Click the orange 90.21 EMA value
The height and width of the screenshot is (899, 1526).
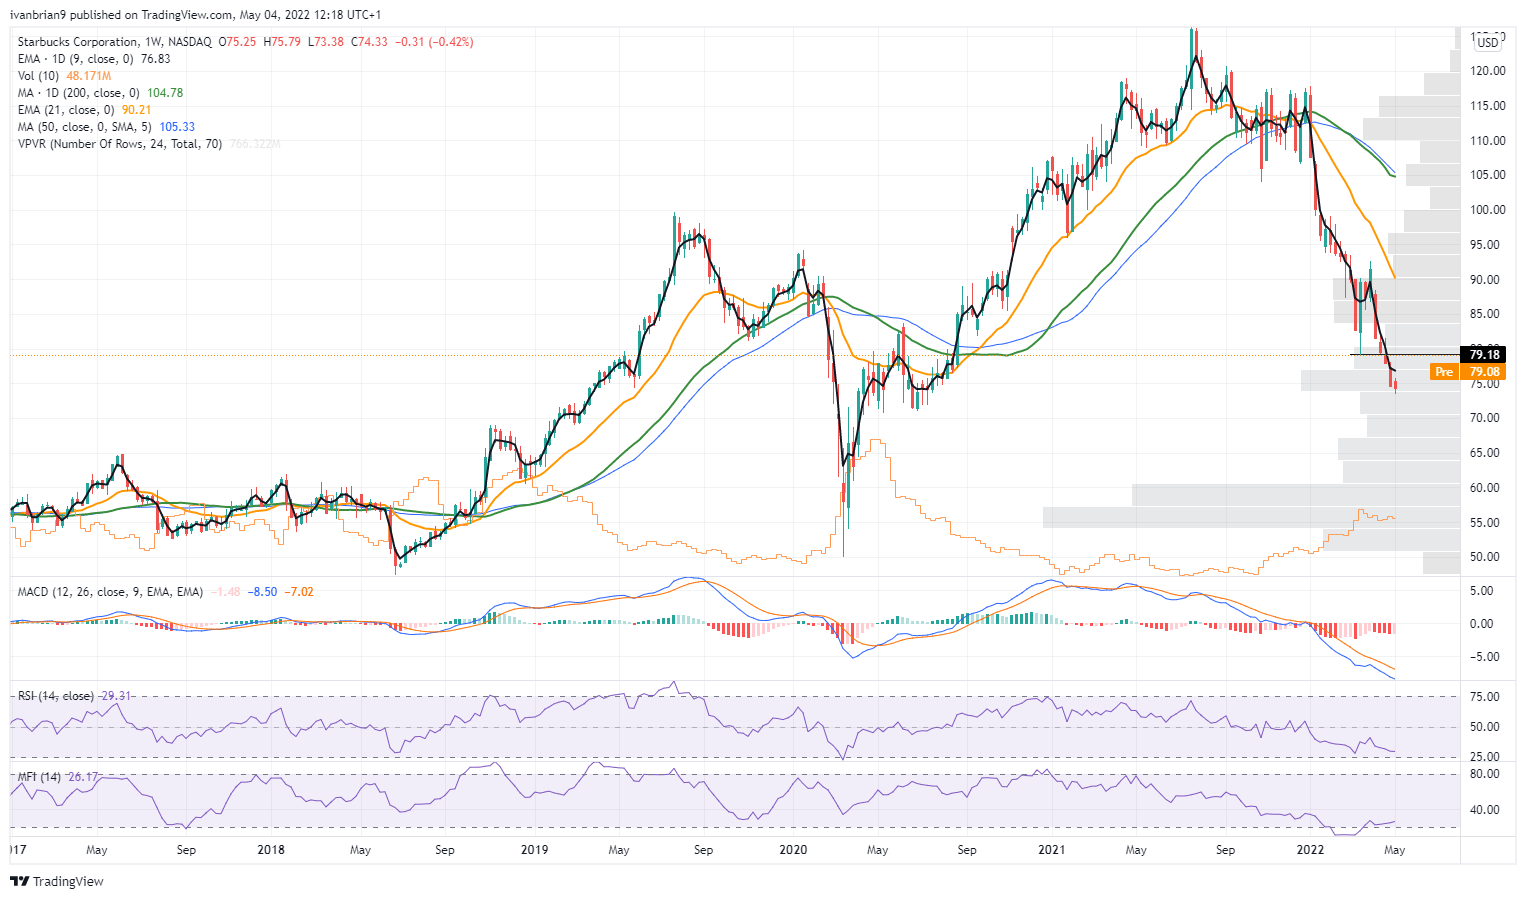pos(136,110)
